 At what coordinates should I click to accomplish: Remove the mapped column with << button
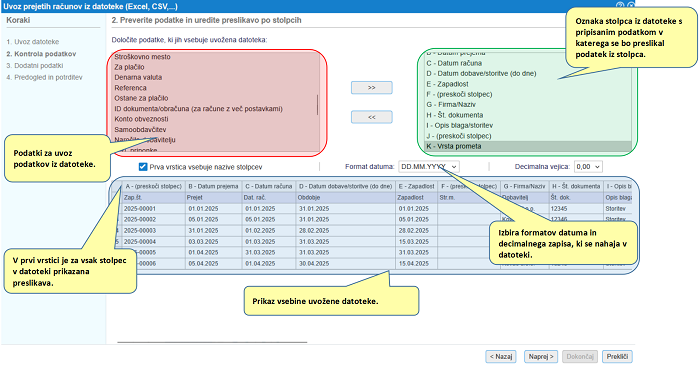pos(371,117)
